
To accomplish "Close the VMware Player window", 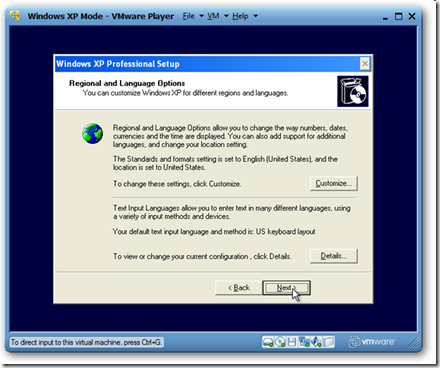I will pyautogui.click(x=412, y=16).
